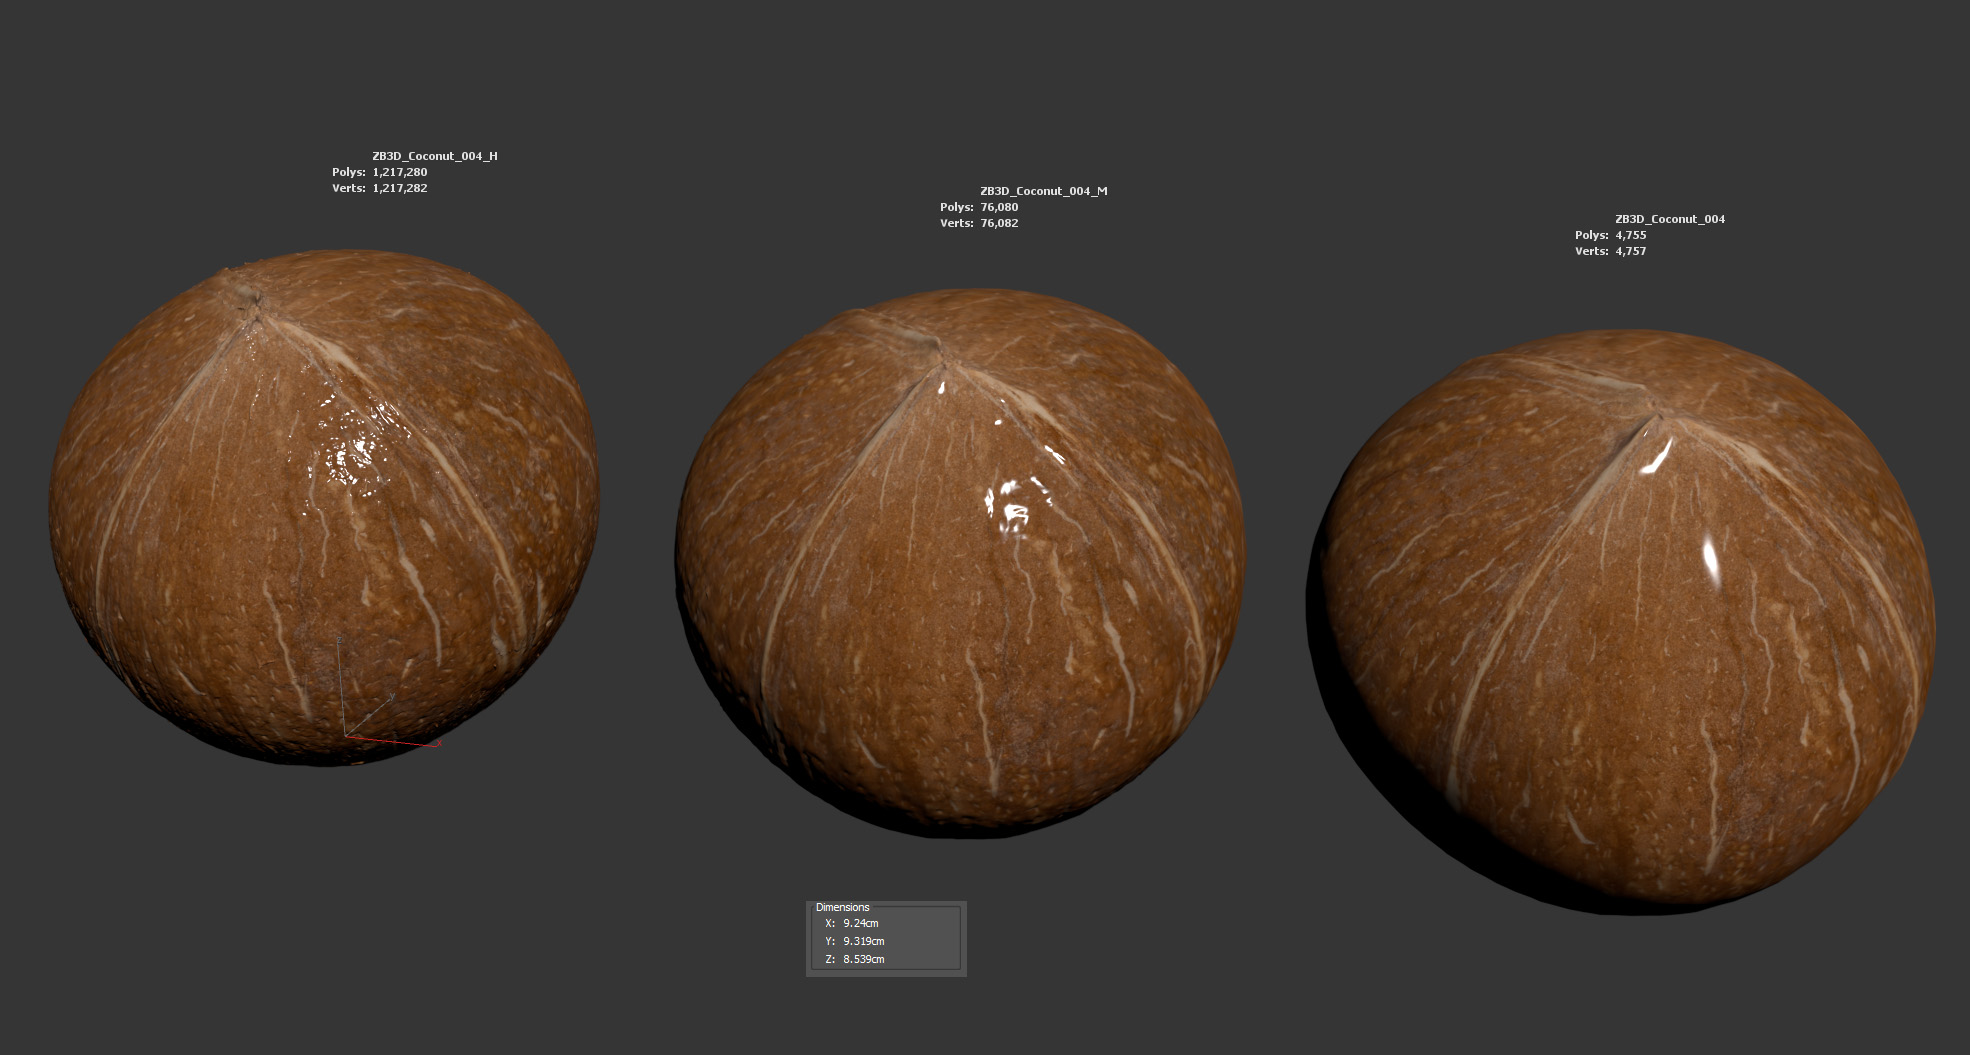Click the 76,080 polys count
Viewport: 1970px width, 1055px height.
(x=999, y=207)
